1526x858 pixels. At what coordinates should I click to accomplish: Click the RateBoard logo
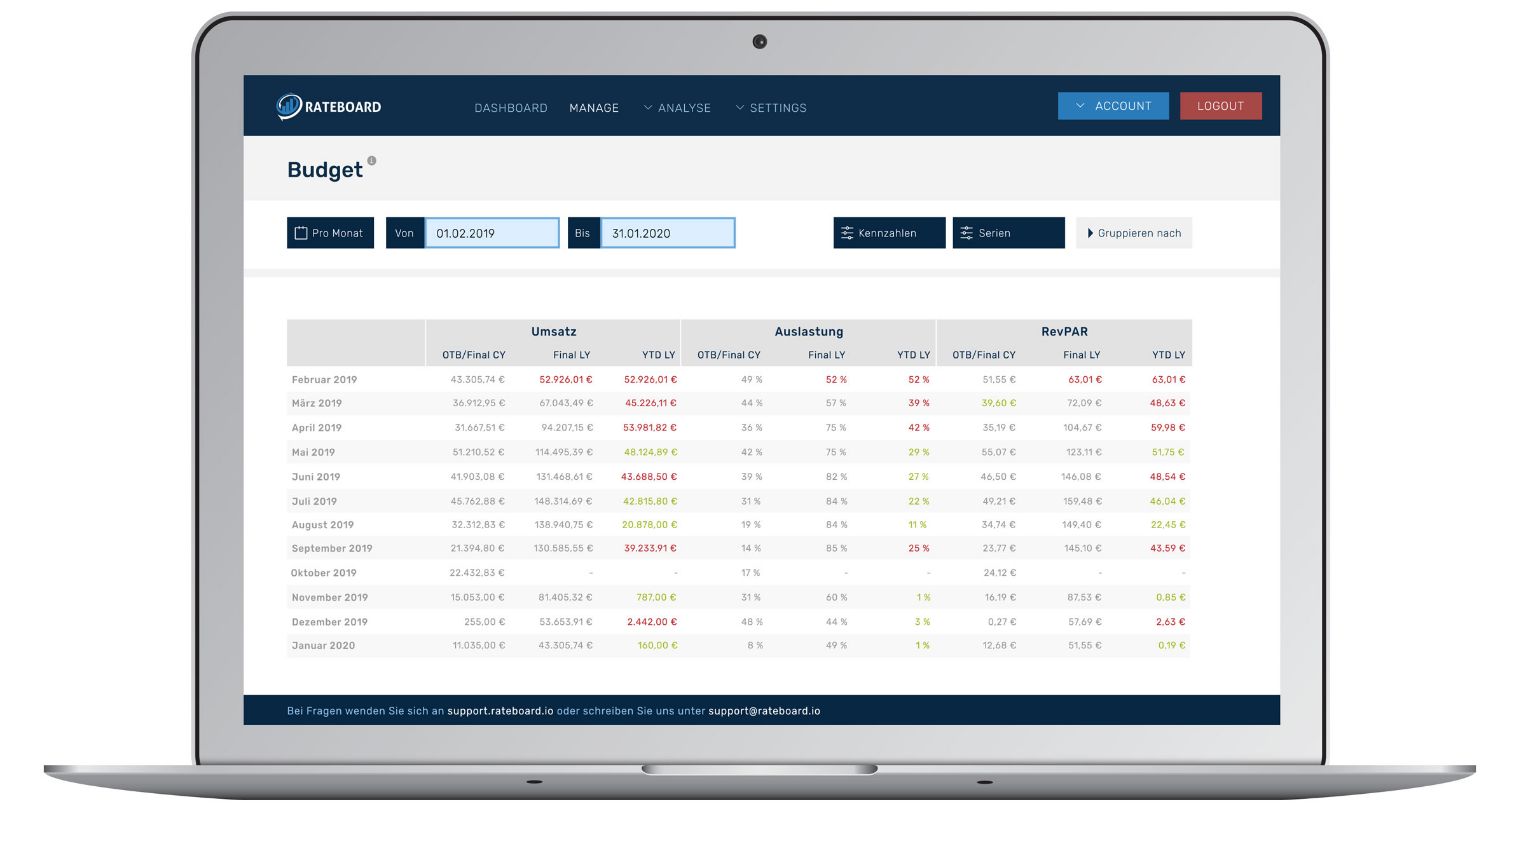point(329,106)
